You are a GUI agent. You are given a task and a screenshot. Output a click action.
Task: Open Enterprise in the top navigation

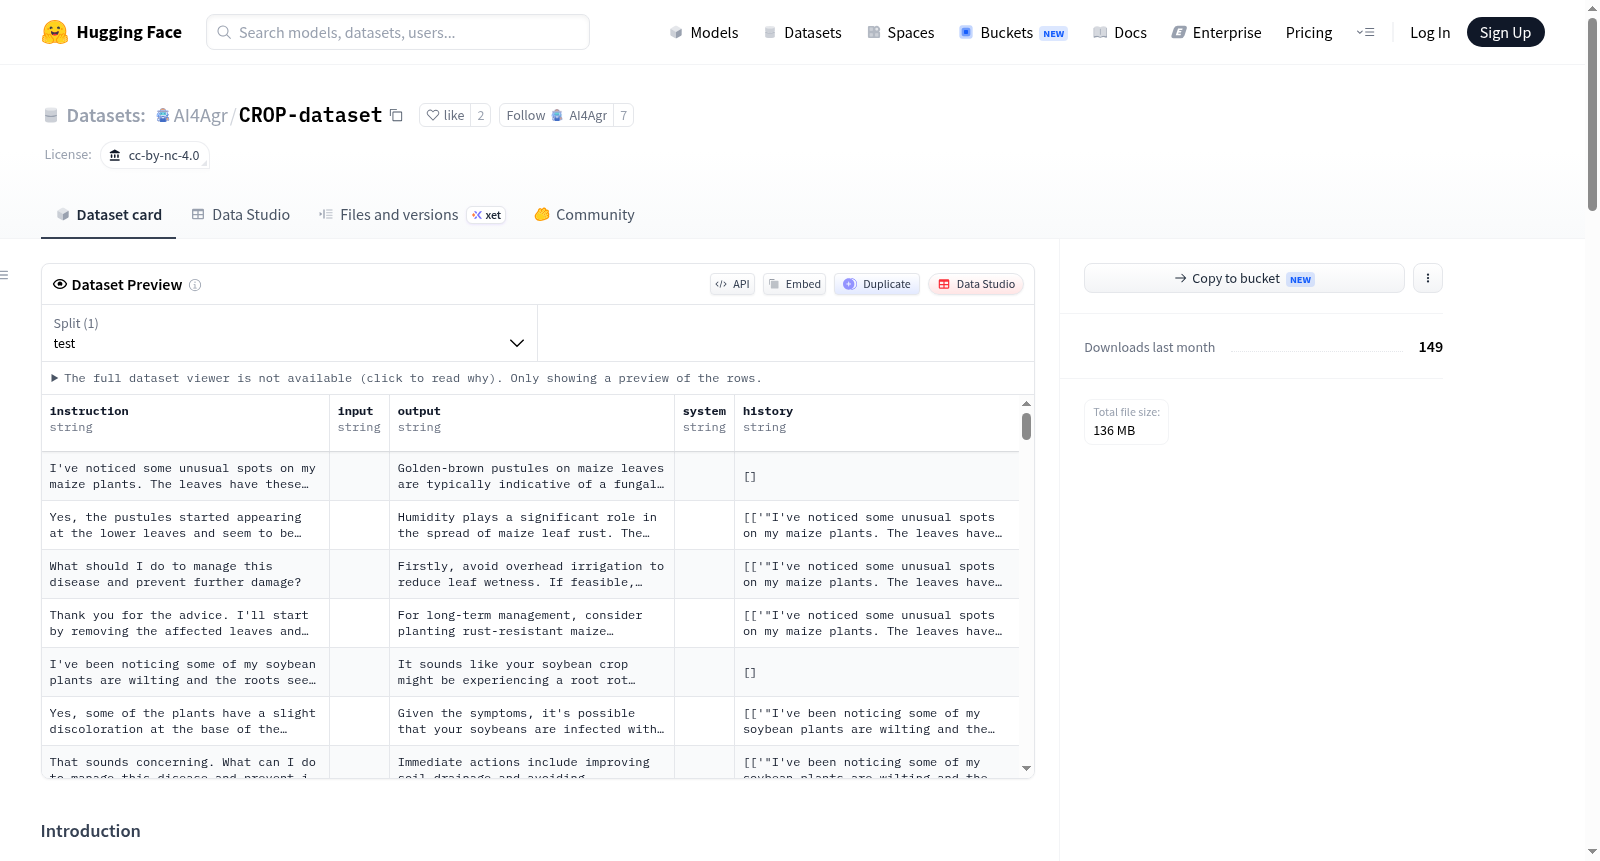tap(1216, 32)
